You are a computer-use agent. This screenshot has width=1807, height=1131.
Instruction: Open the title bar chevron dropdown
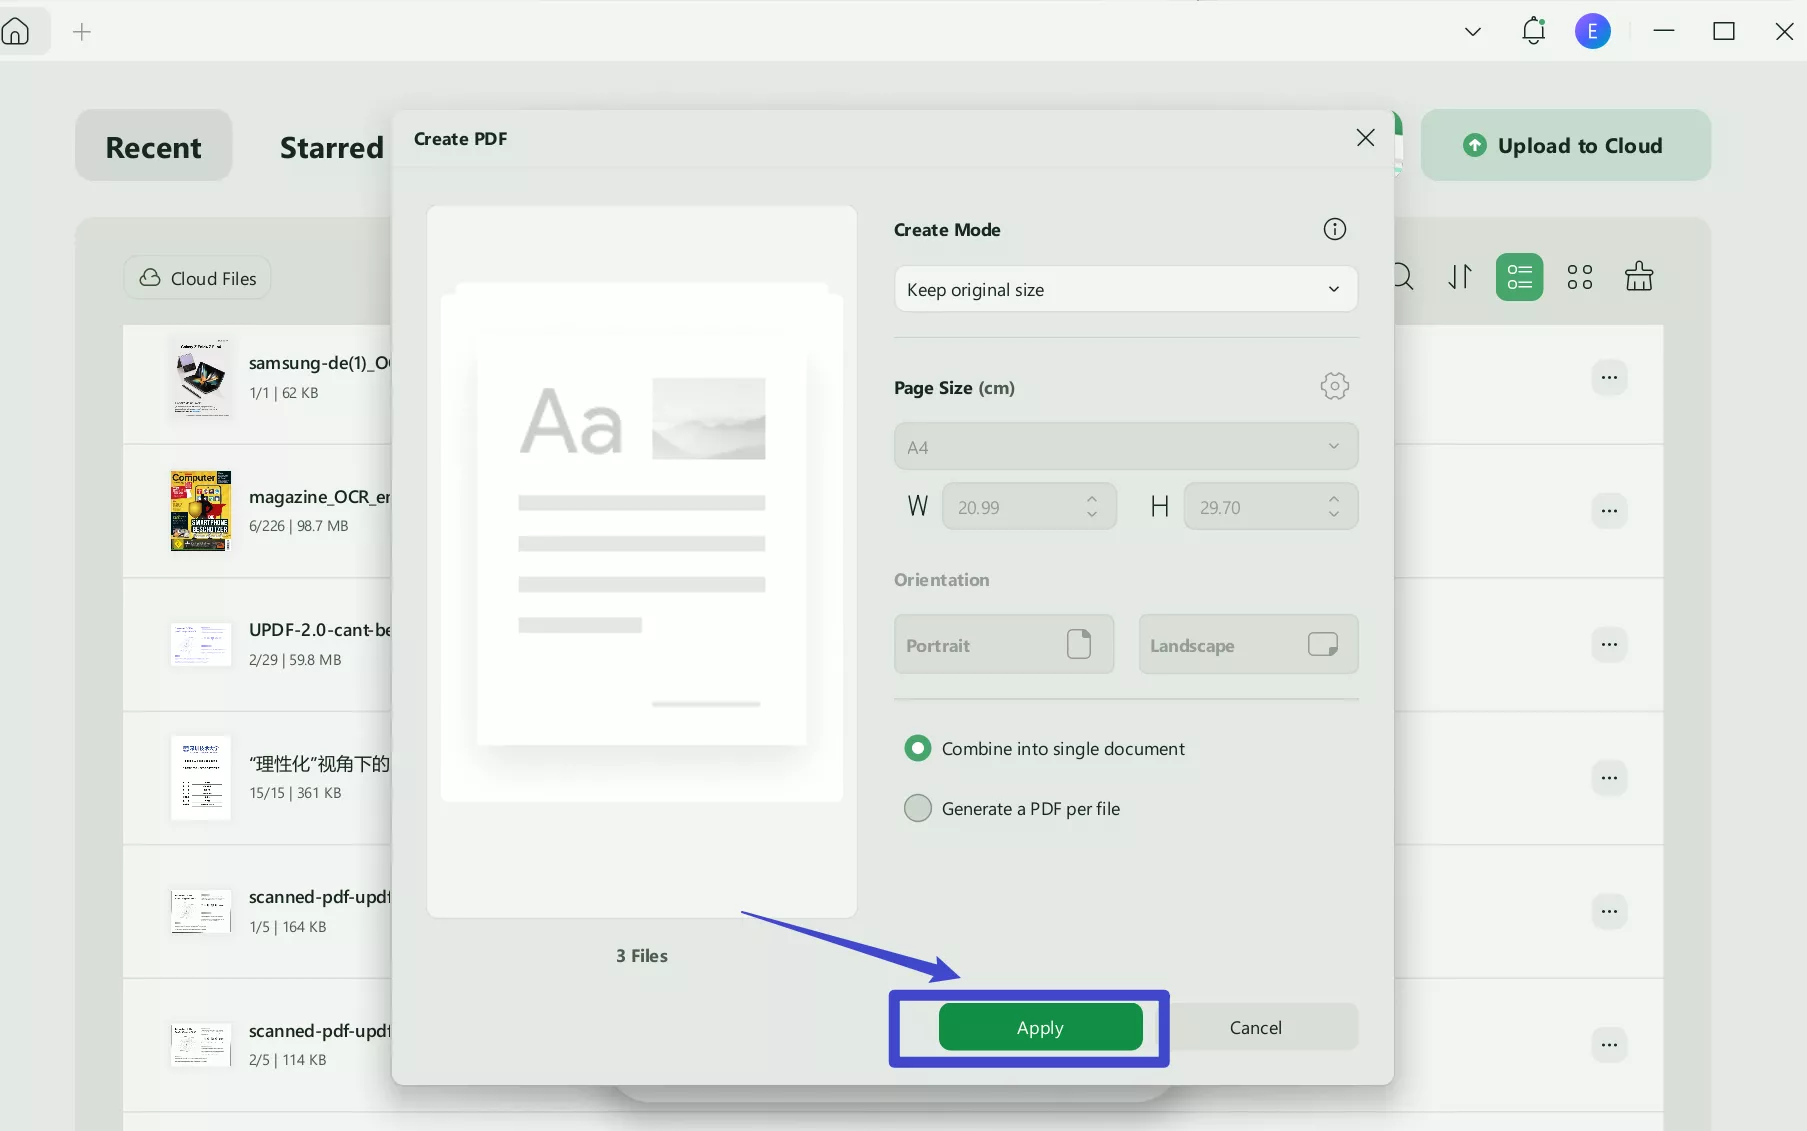tap(1472, 31)
